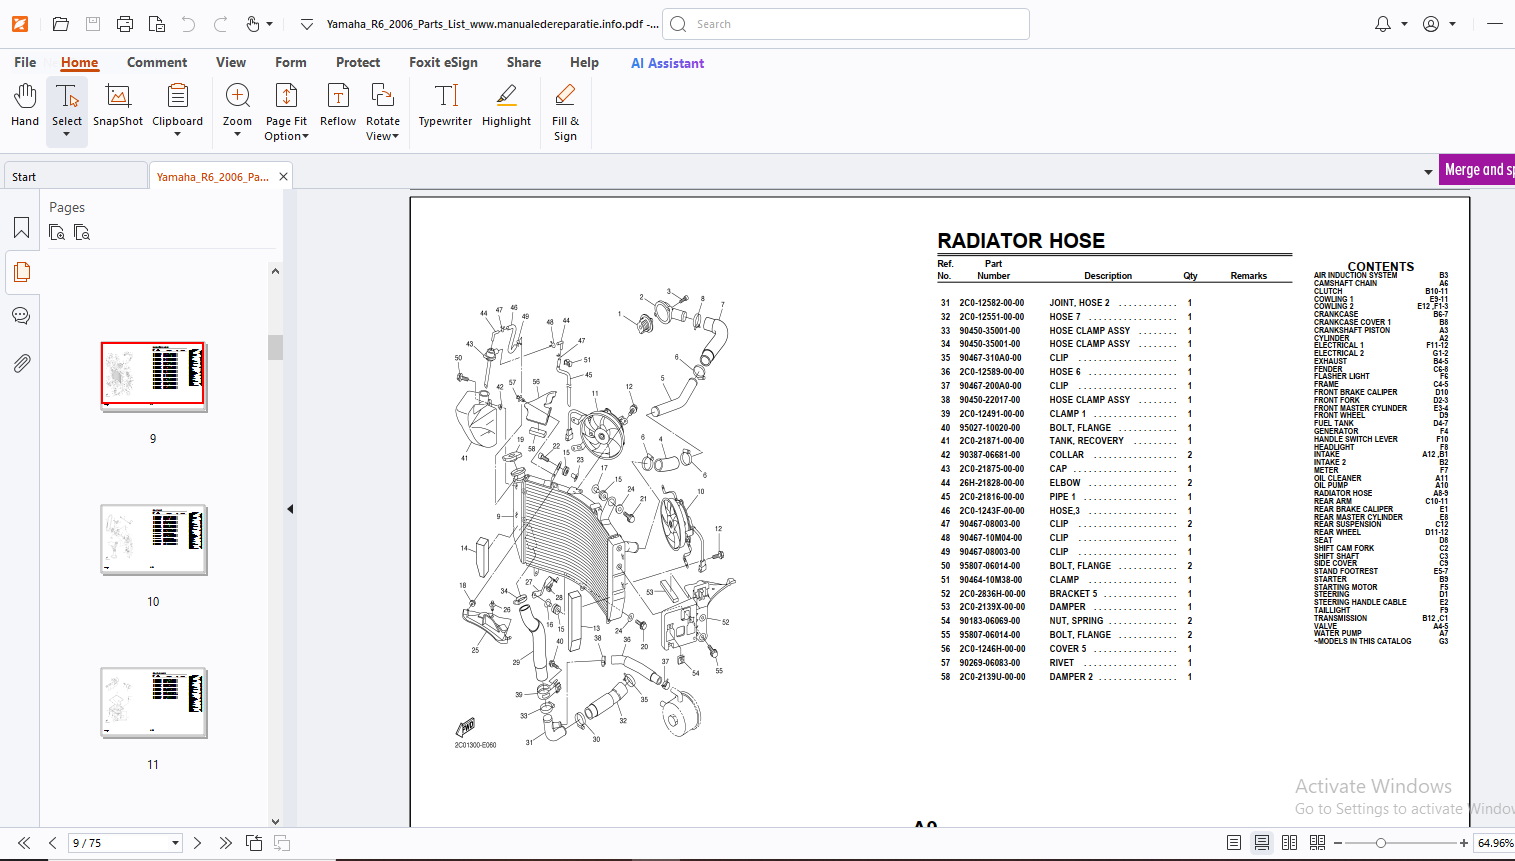Viewport: 1515px width, 861px height.
Task: Open the Help tab
Action: [584, 62]
